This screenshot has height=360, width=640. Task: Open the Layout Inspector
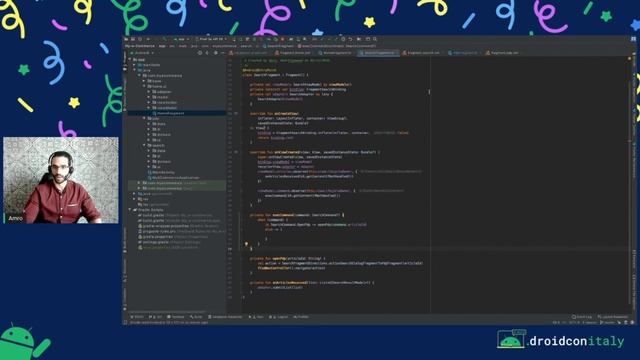pos(613,317)
